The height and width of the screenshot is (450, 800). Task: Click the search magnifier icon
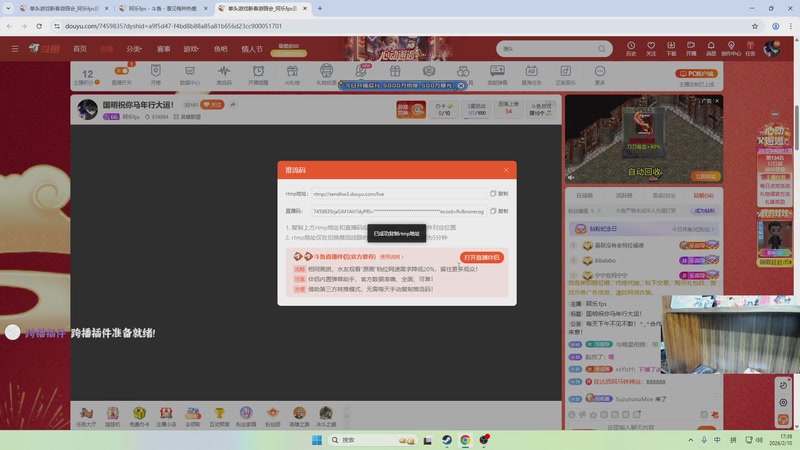pos(602,49)
